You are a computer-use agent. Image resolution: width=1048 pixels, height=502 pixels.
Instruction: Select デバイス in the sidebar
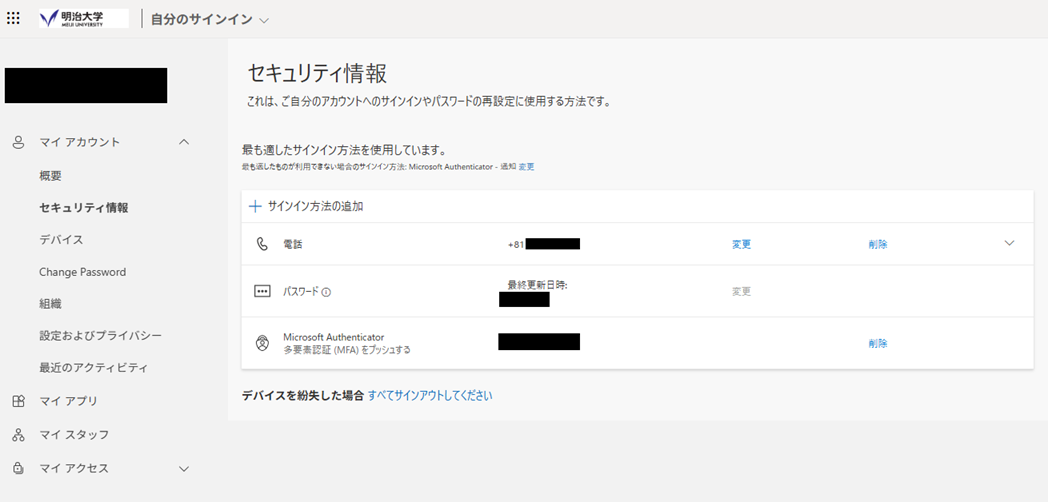point(61,240)
